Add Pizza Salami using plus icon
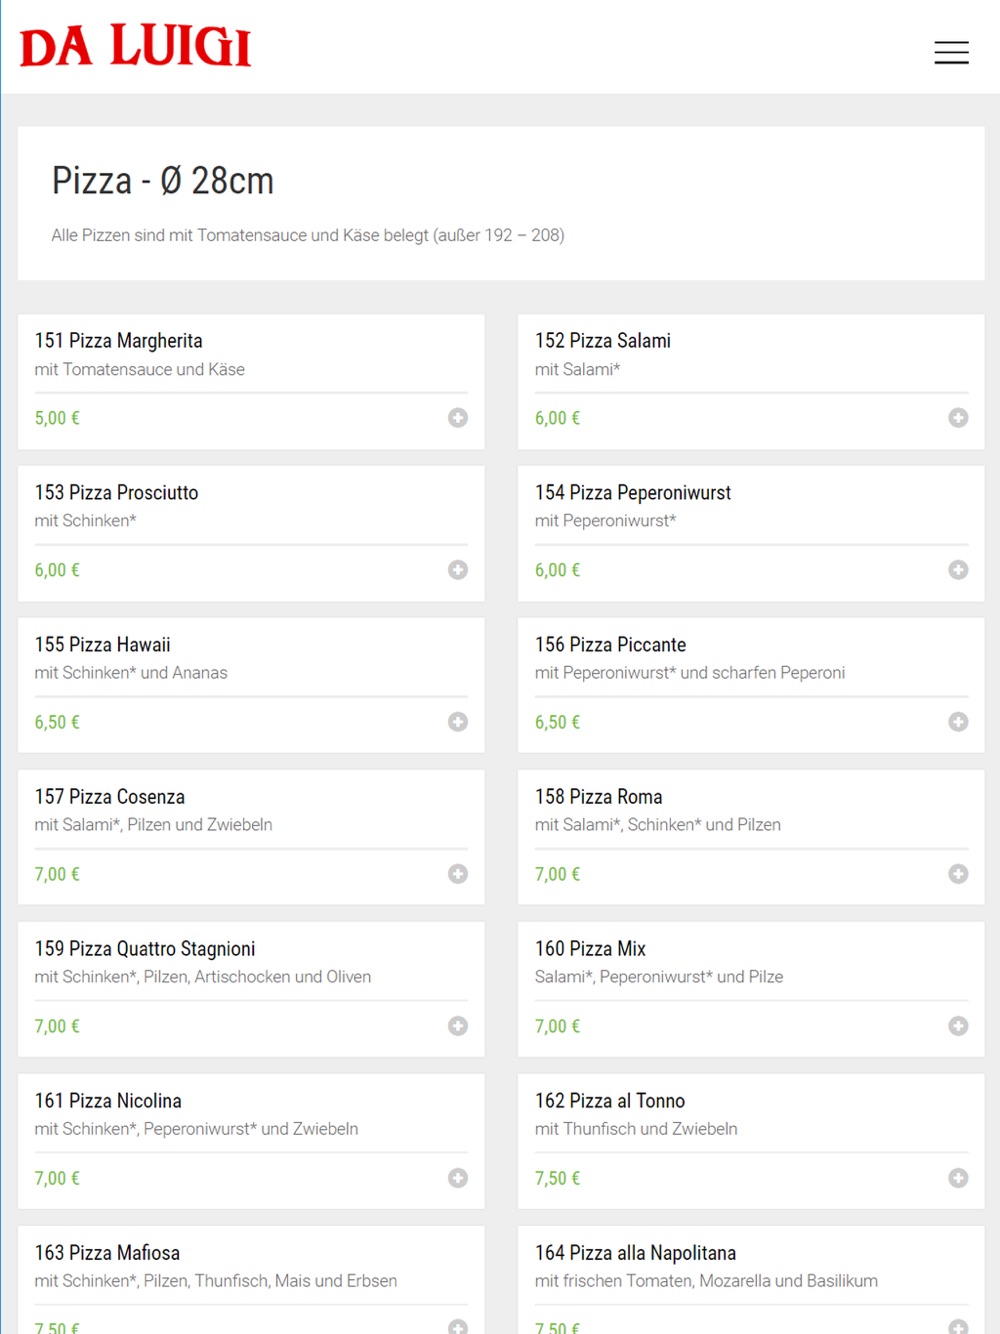1000x1334 pixels. point(958,418)
